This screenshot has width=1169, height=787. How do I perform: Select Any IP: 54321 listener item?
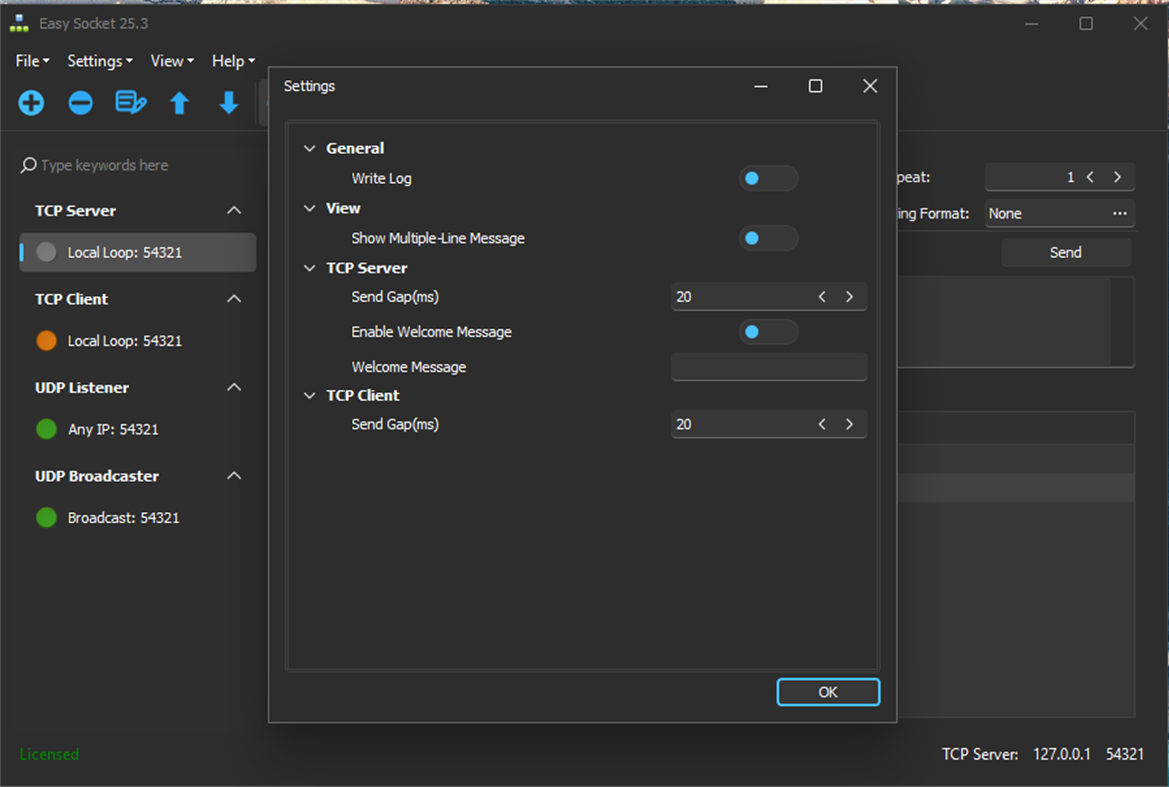[138, 429]
